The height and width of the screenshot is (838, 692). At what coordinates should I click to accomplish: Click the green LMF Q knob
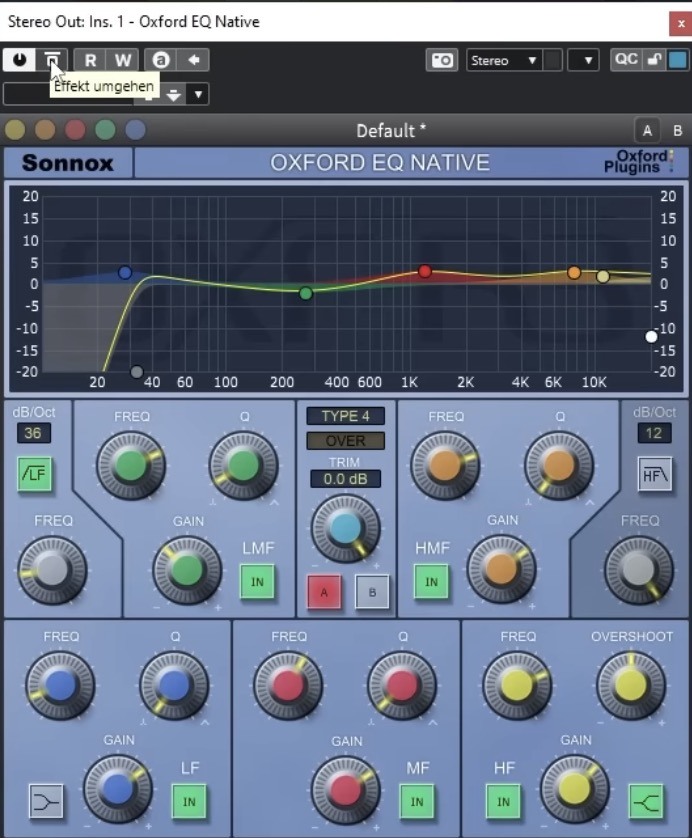pos(244,465)
